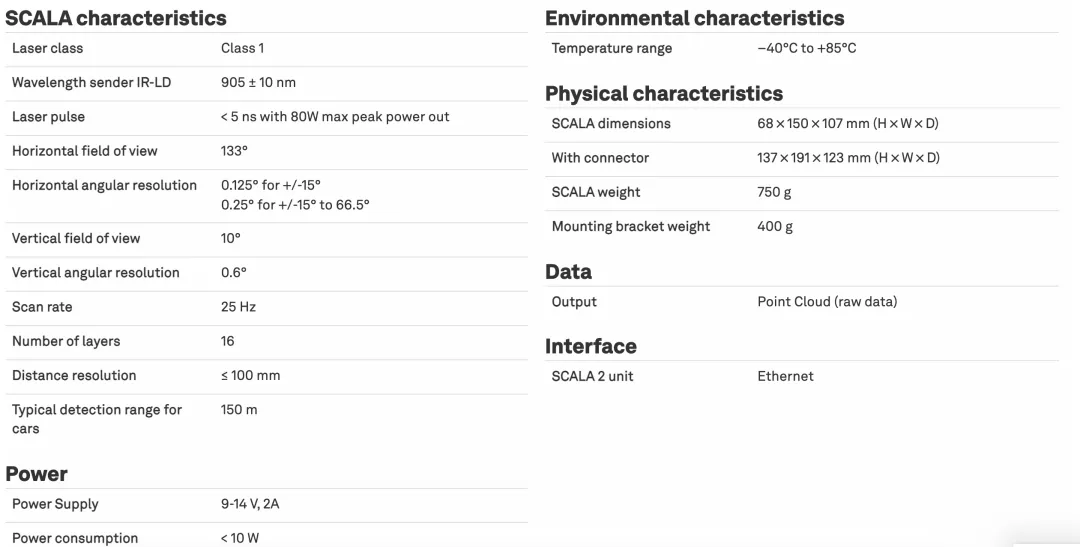1080x547 pixels.
Task: Select the 0.125° horizontal angular resolution text
Action: [x=271, y=185]
